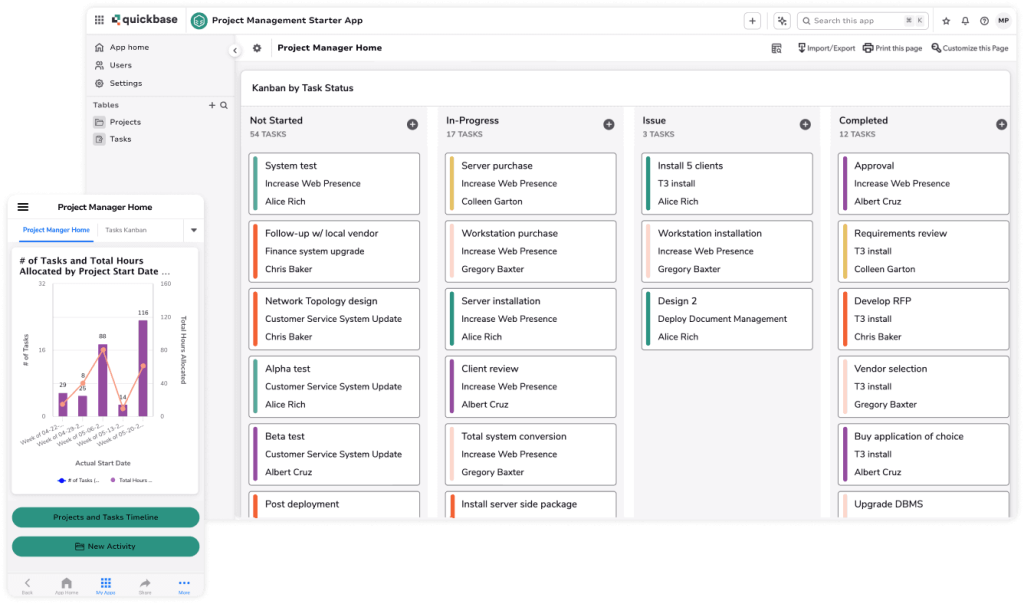Open table search magnifier beside Tables
1024x604 pixels.
pyautogui.click(x=224, y=105)
